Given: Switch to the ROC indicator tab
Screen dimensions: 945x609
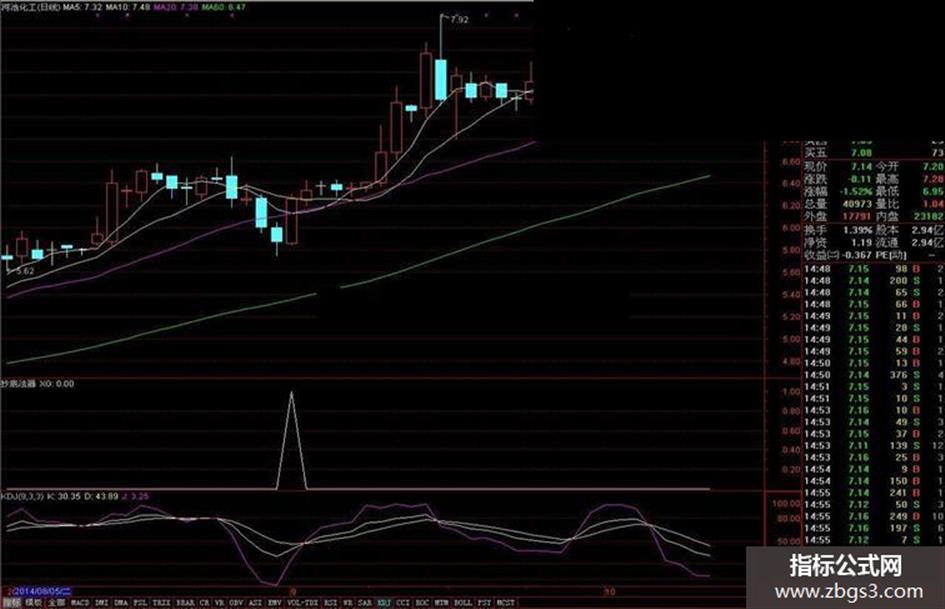Looking at the screenshot, I should point(422,602).
